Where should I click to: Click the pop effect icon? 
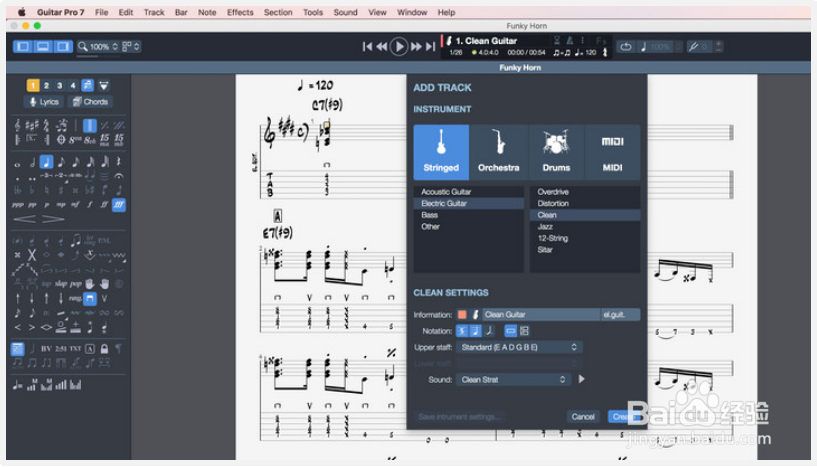click(76, 284)
